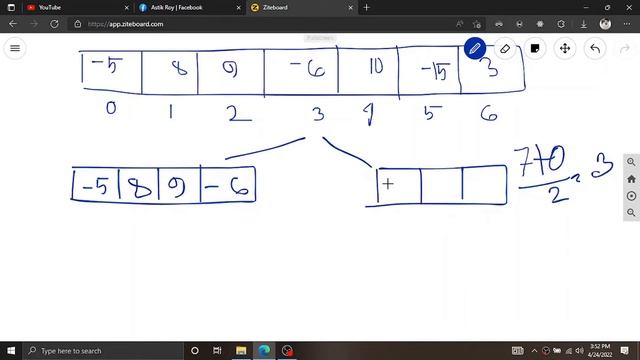Image resolution: width=640 pixels, height=360 pixels.
Task: Open Read Aloud in address bar
Action: point(459,24)
